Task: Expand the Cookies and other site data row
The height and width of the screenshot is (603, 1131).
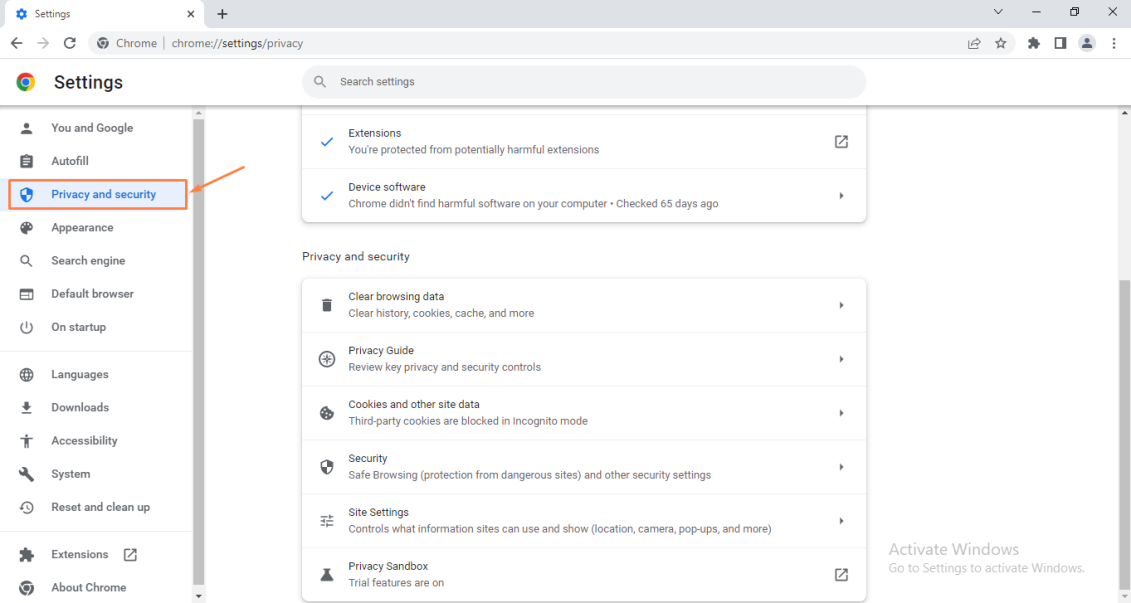Action: [x=841, y=413]
